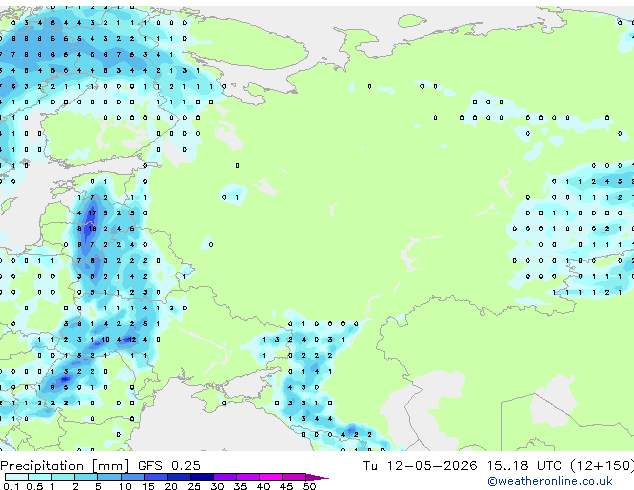Click the 25–30 mm dark blue swatch

(201, 477)
